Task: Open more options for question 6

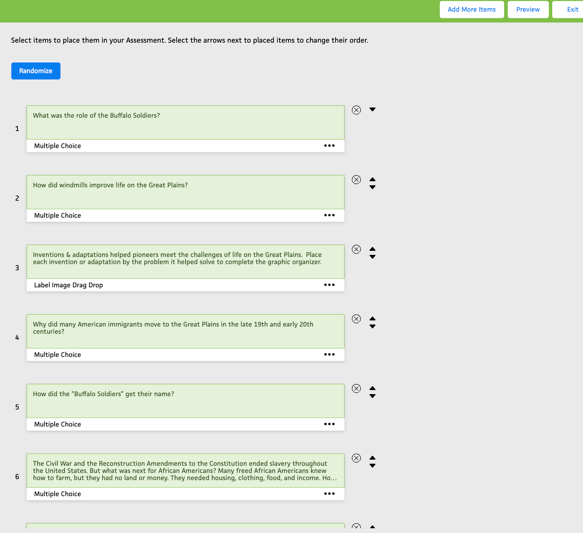Action: [329, 494]
